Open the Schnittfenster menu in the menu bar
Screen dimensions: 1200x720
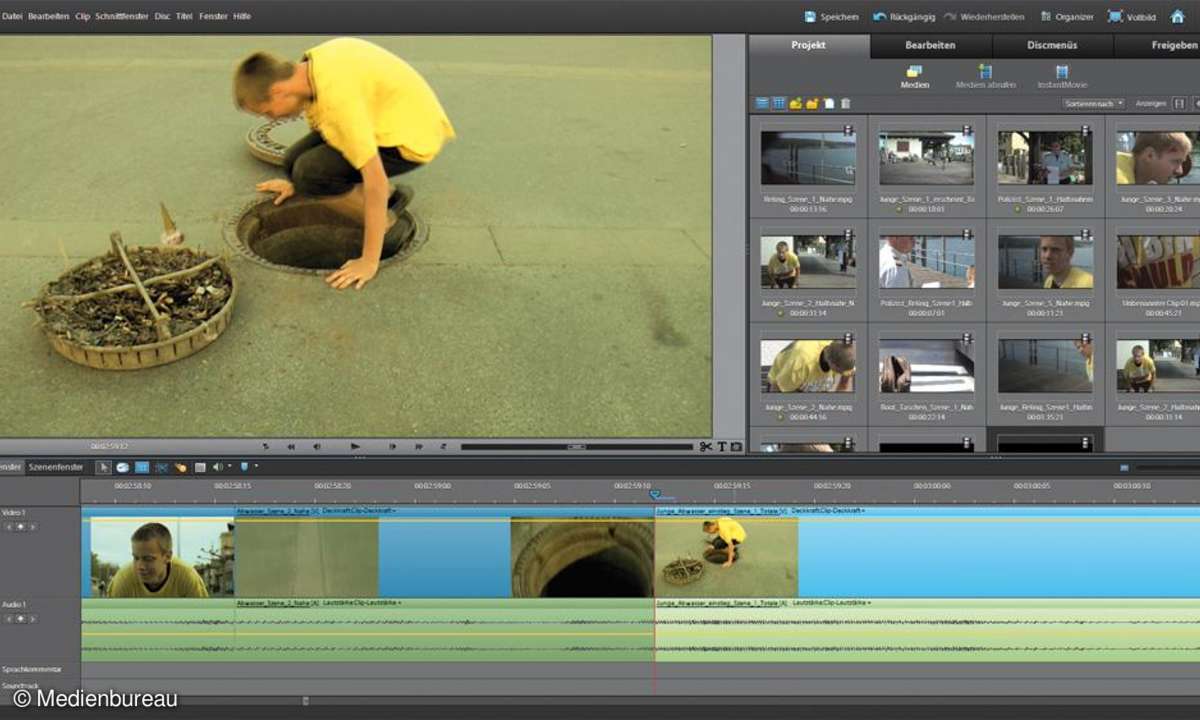[x=122, y=17]
